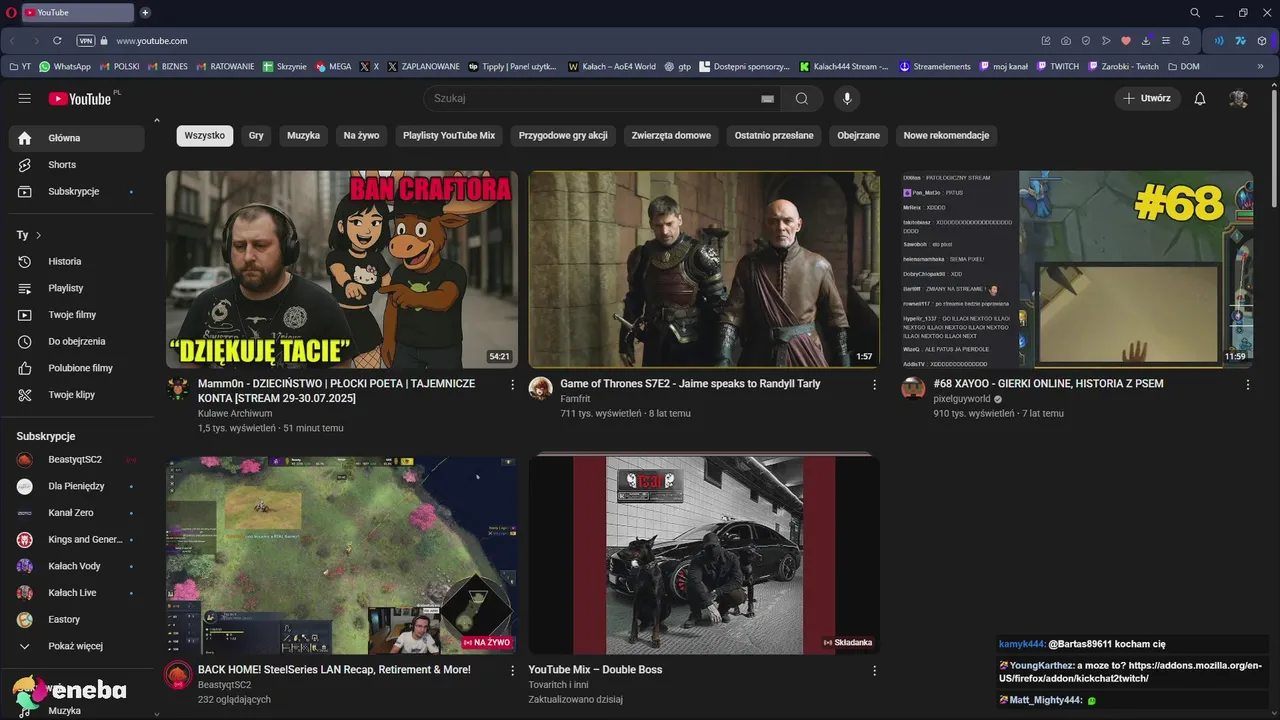Toggle the Opera VPN badge

86,41
